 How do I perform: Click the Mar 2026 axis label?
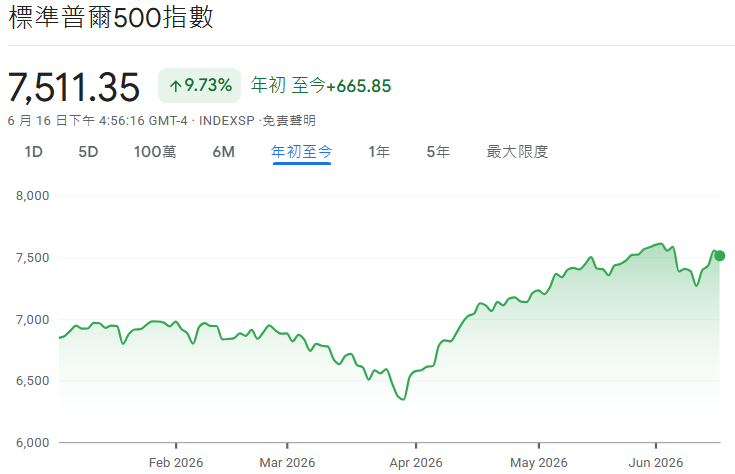pos(287,463)
